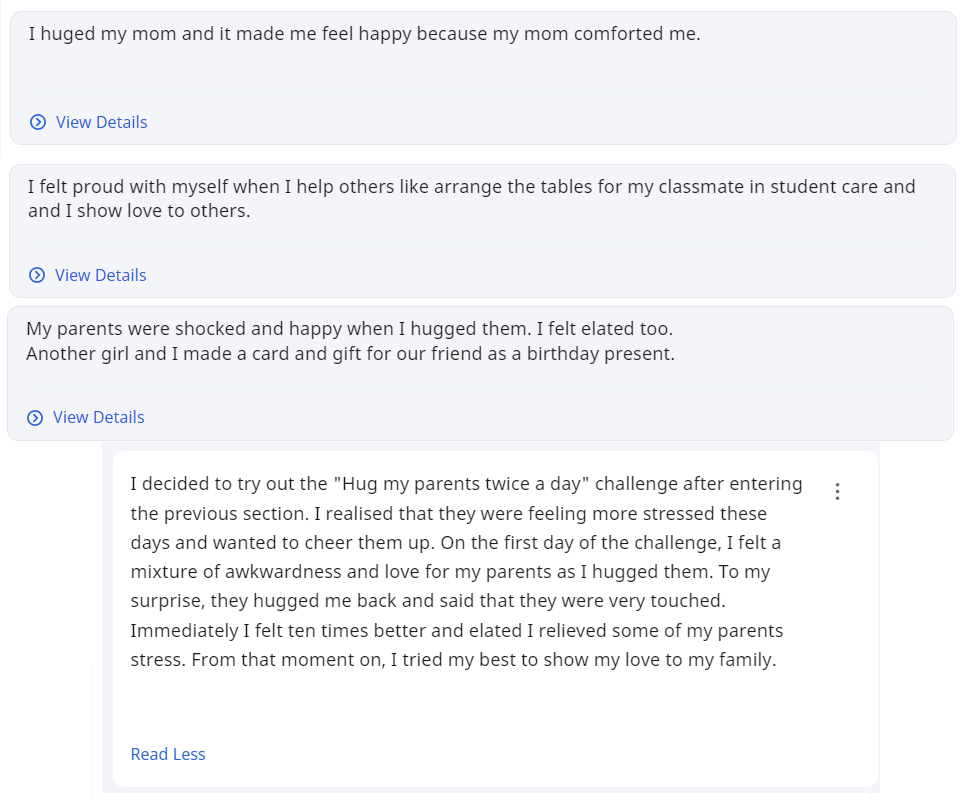Click the arrow icon in the "huged my mom" card
963x799 pixels.
point(38,122)
